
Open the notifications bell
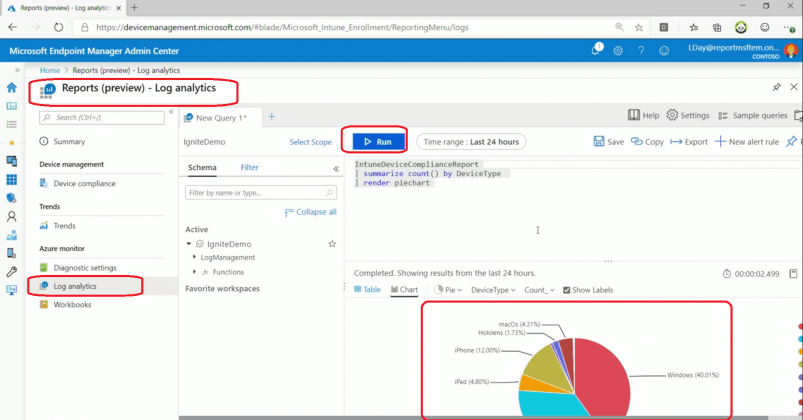coord(595,50)
